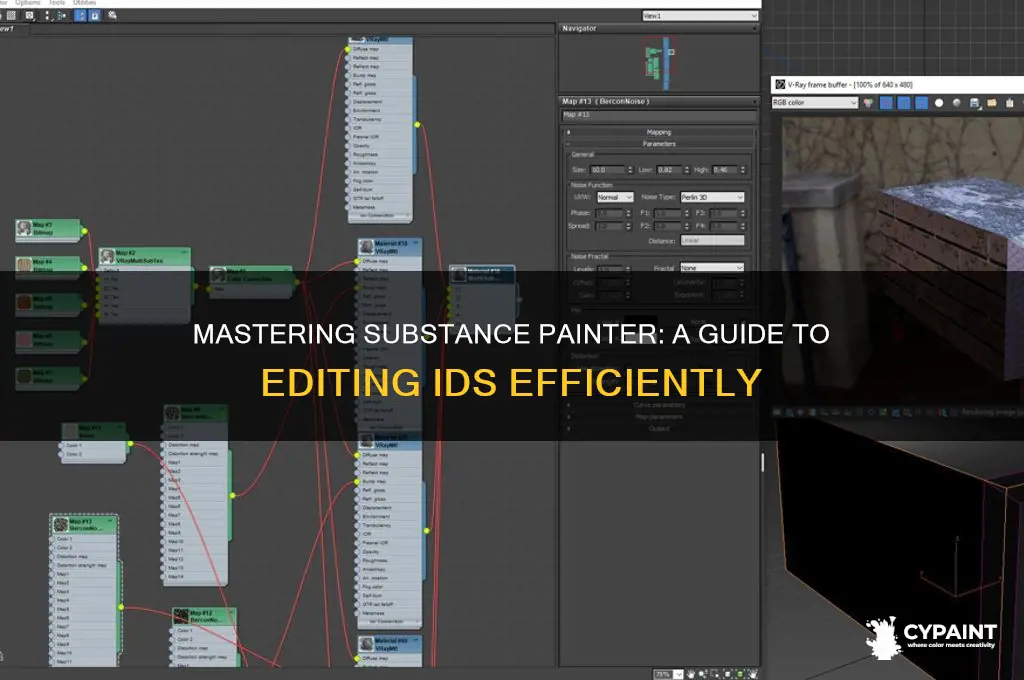Open the Options menu
Image resolution: width=1024 pixels, height=680 pixels.
(x=27, y=3)
